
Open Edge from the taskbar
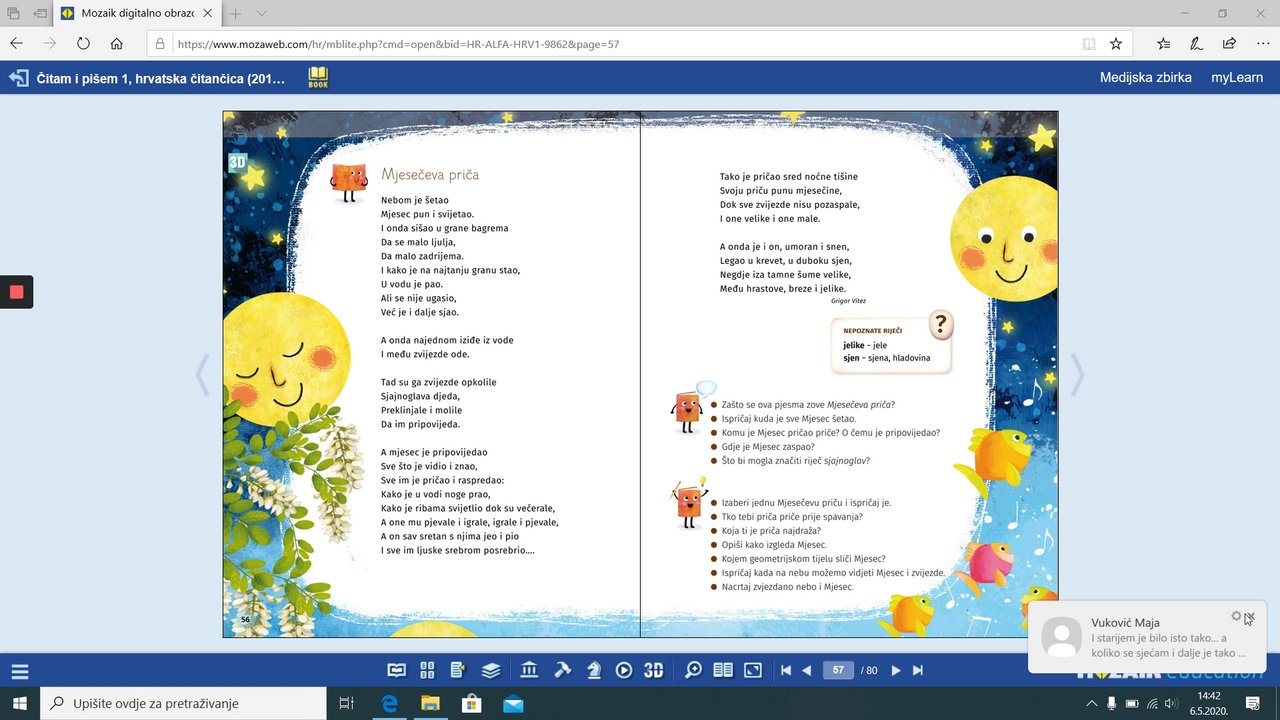(388, 703)
